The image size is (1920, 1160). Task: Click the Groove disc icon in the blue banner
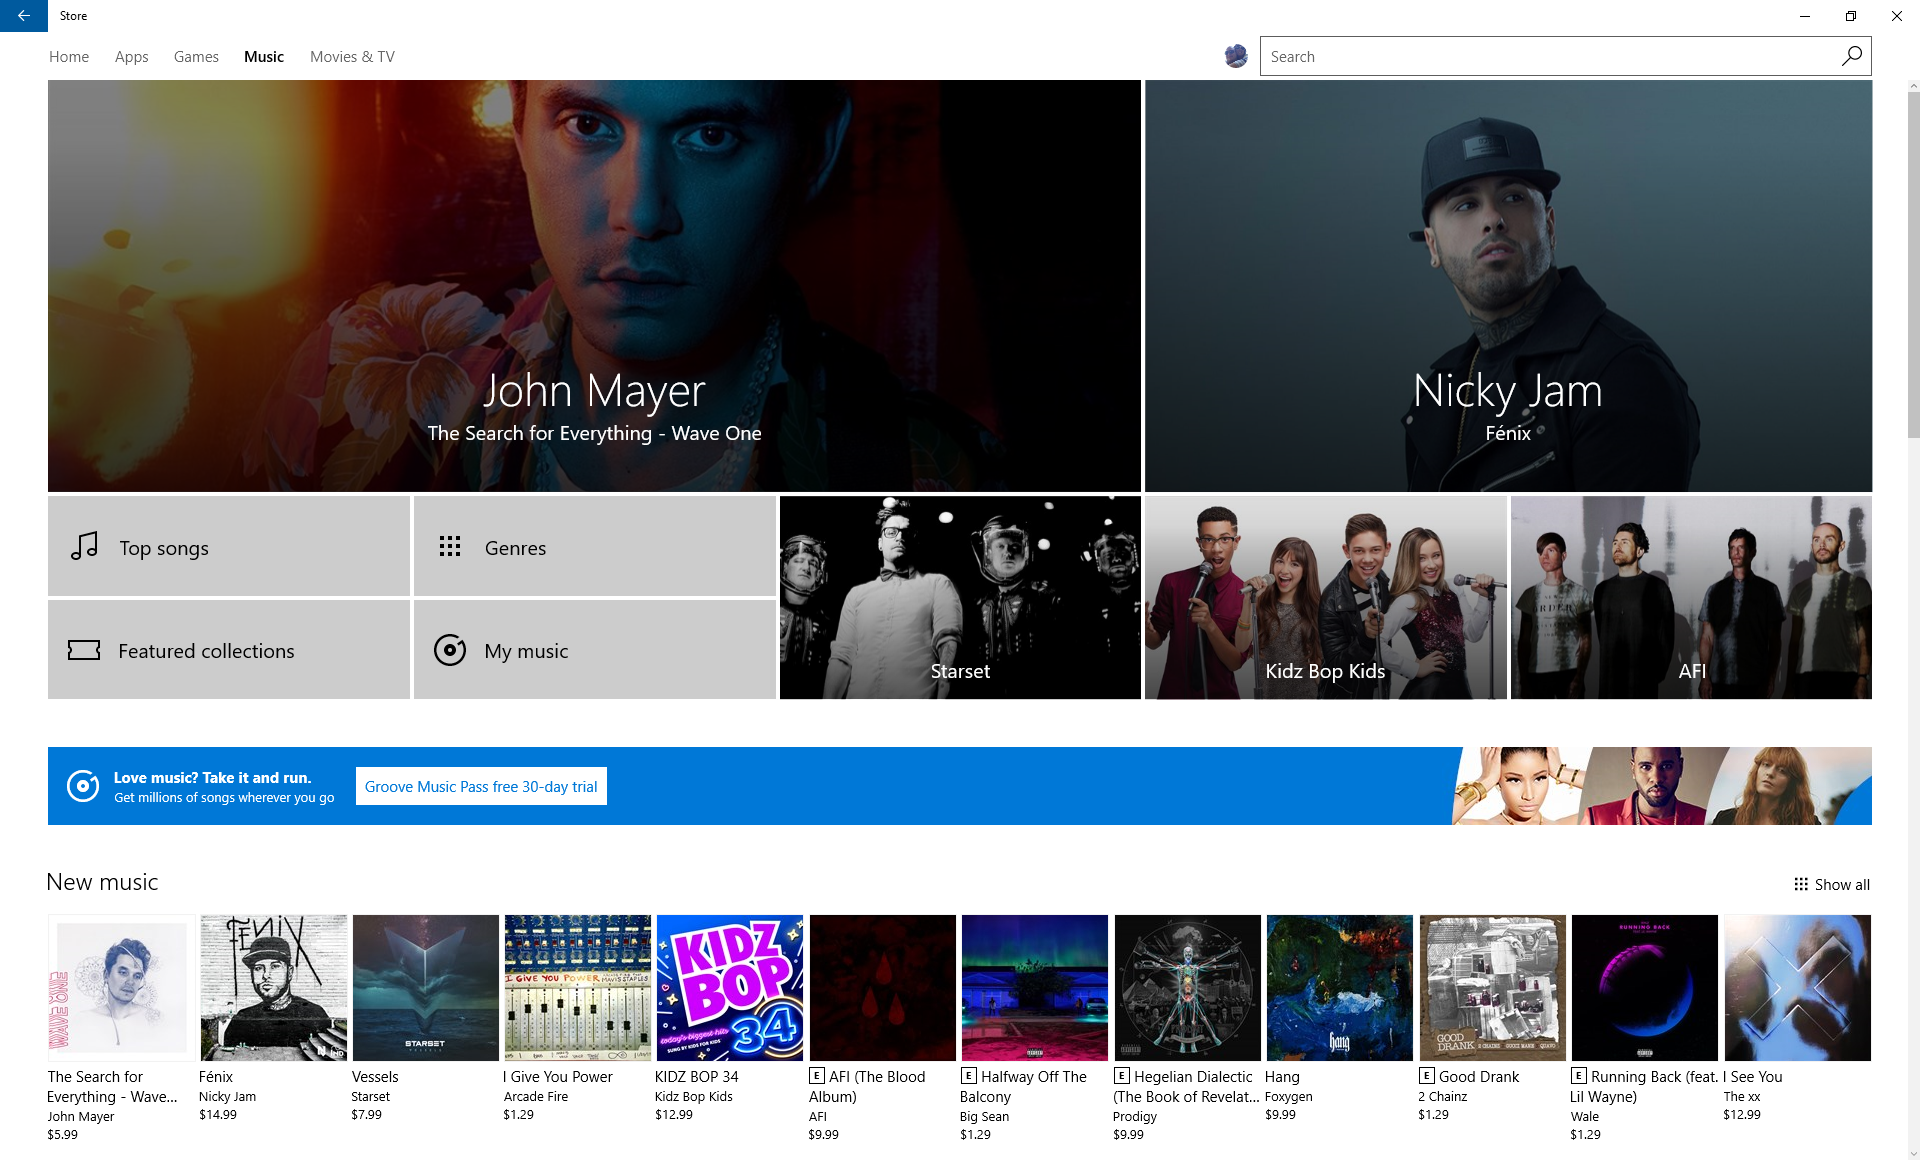tap(83, 786)
